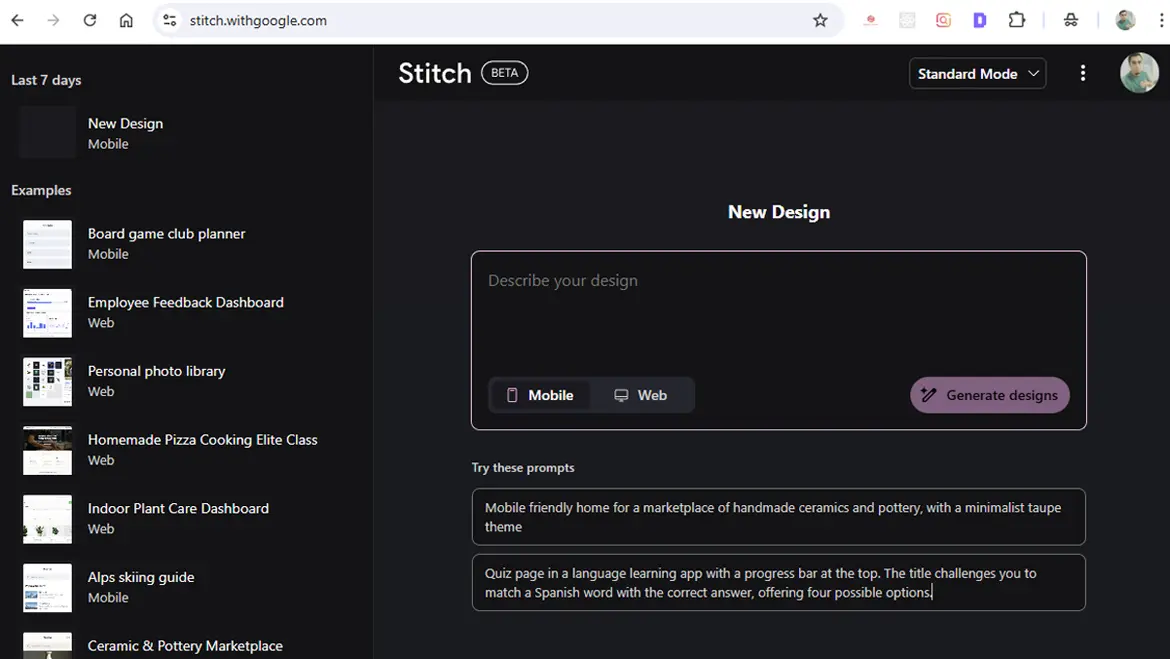Click the "Examples" section heading
This screenshot has width=1170, height=659.
point(41,190)
